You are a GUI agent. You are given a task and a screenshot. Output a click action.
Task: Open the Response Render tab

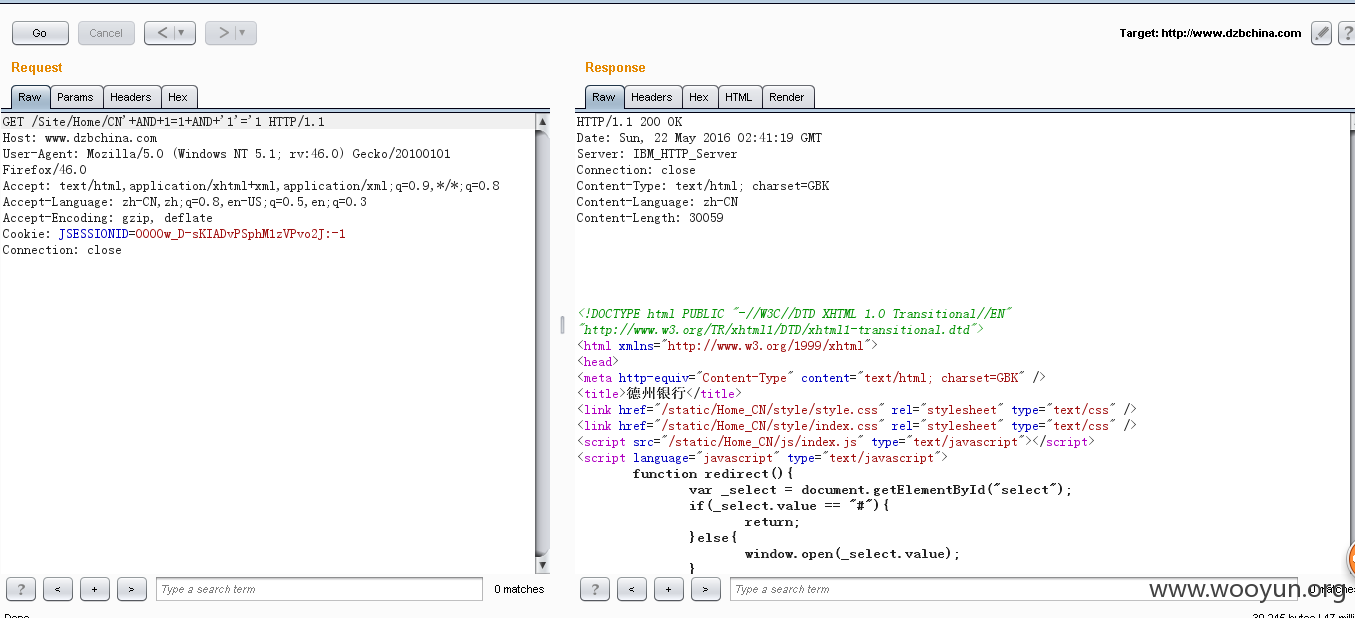point(787,97)
